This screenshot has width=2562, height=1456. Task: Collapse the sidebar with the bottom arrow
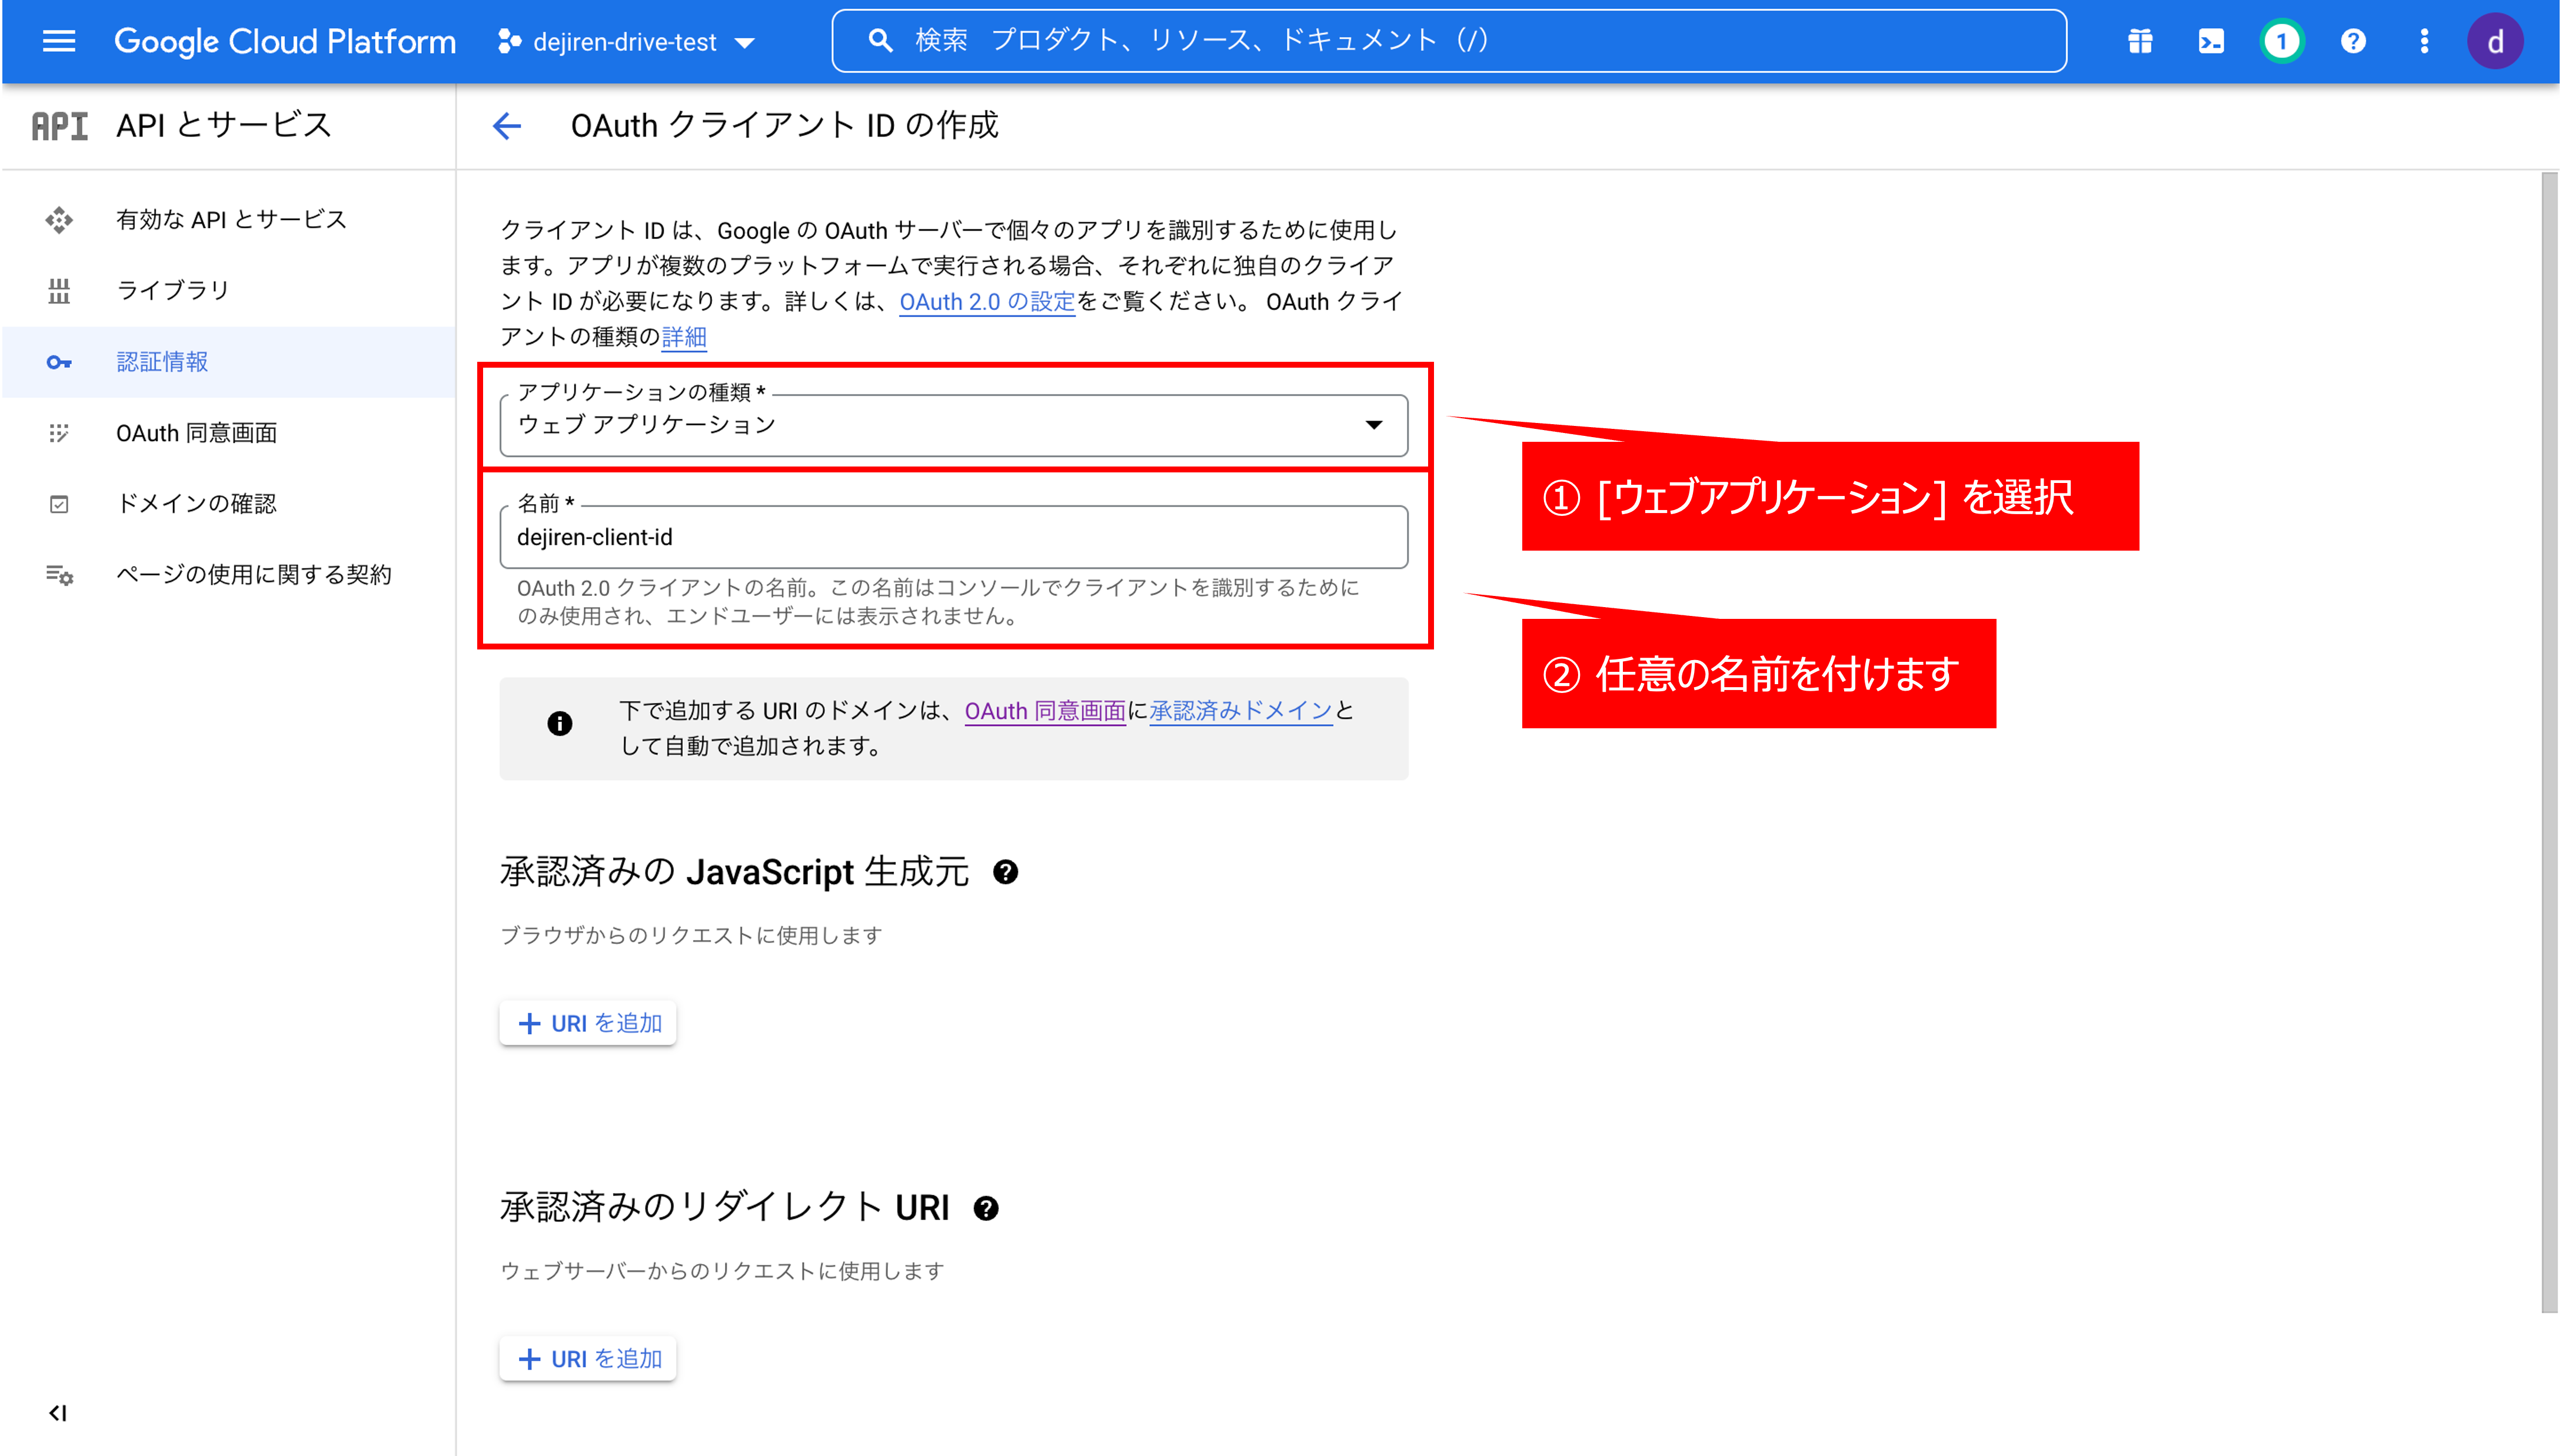click(58, 1413)
